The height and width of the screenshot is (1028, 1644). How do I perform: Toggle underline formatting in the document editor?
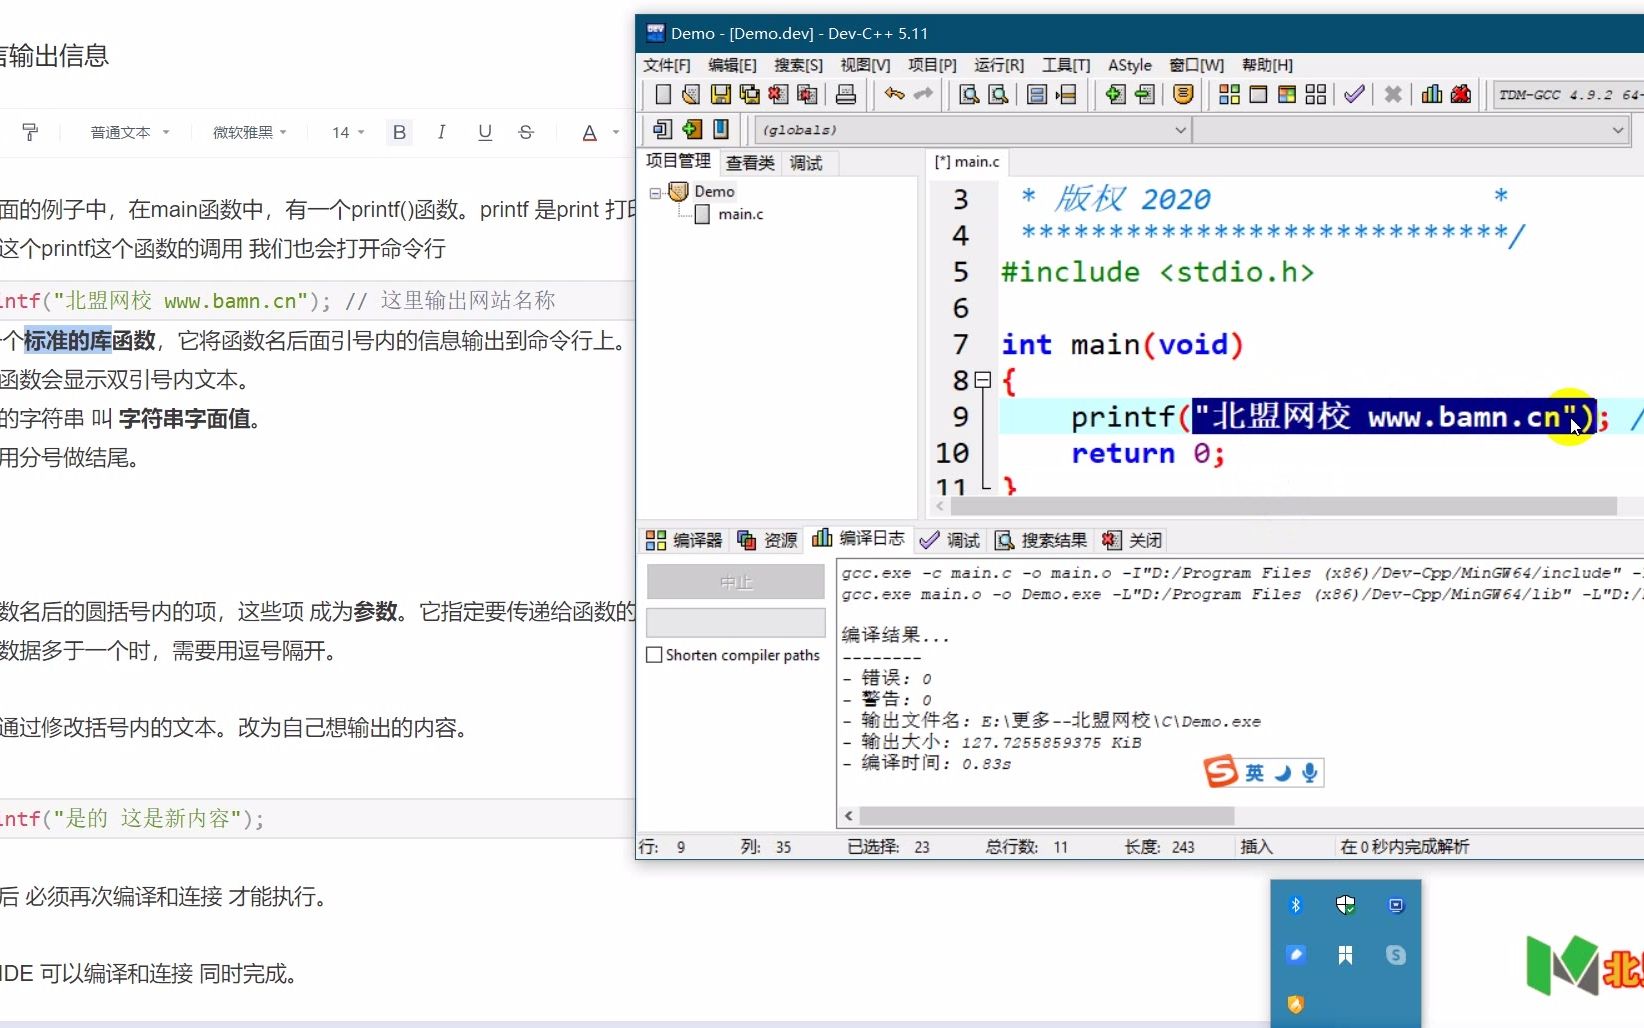tap(485, 132)
